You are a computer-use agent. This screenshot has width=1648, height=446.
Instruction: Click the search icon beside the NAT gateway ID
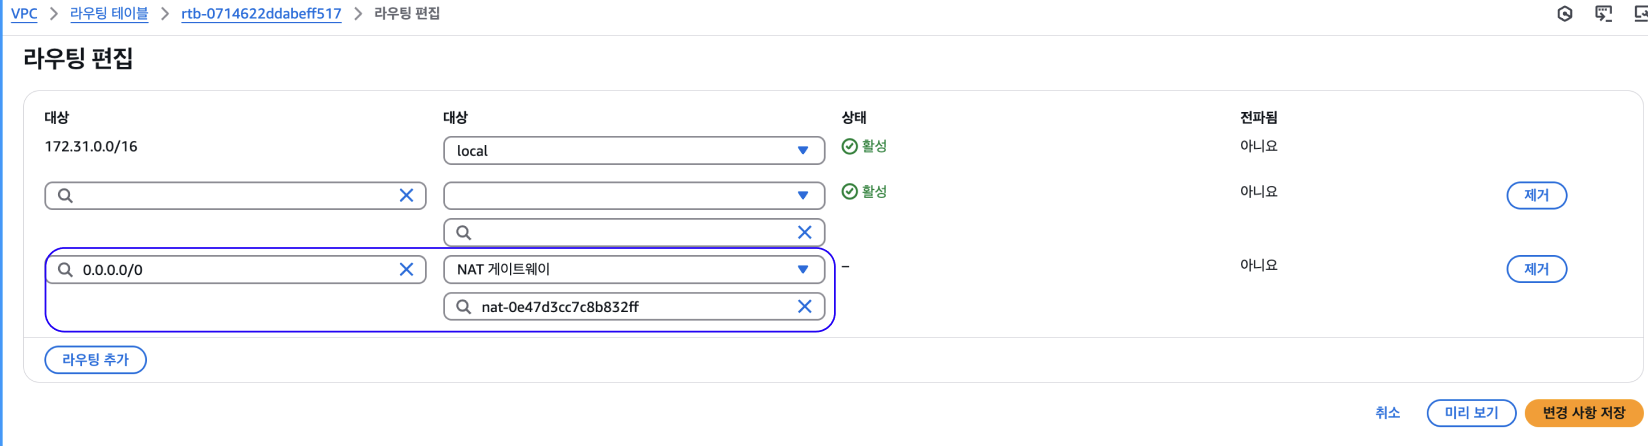pyautogui.click(x=464, y=307)
